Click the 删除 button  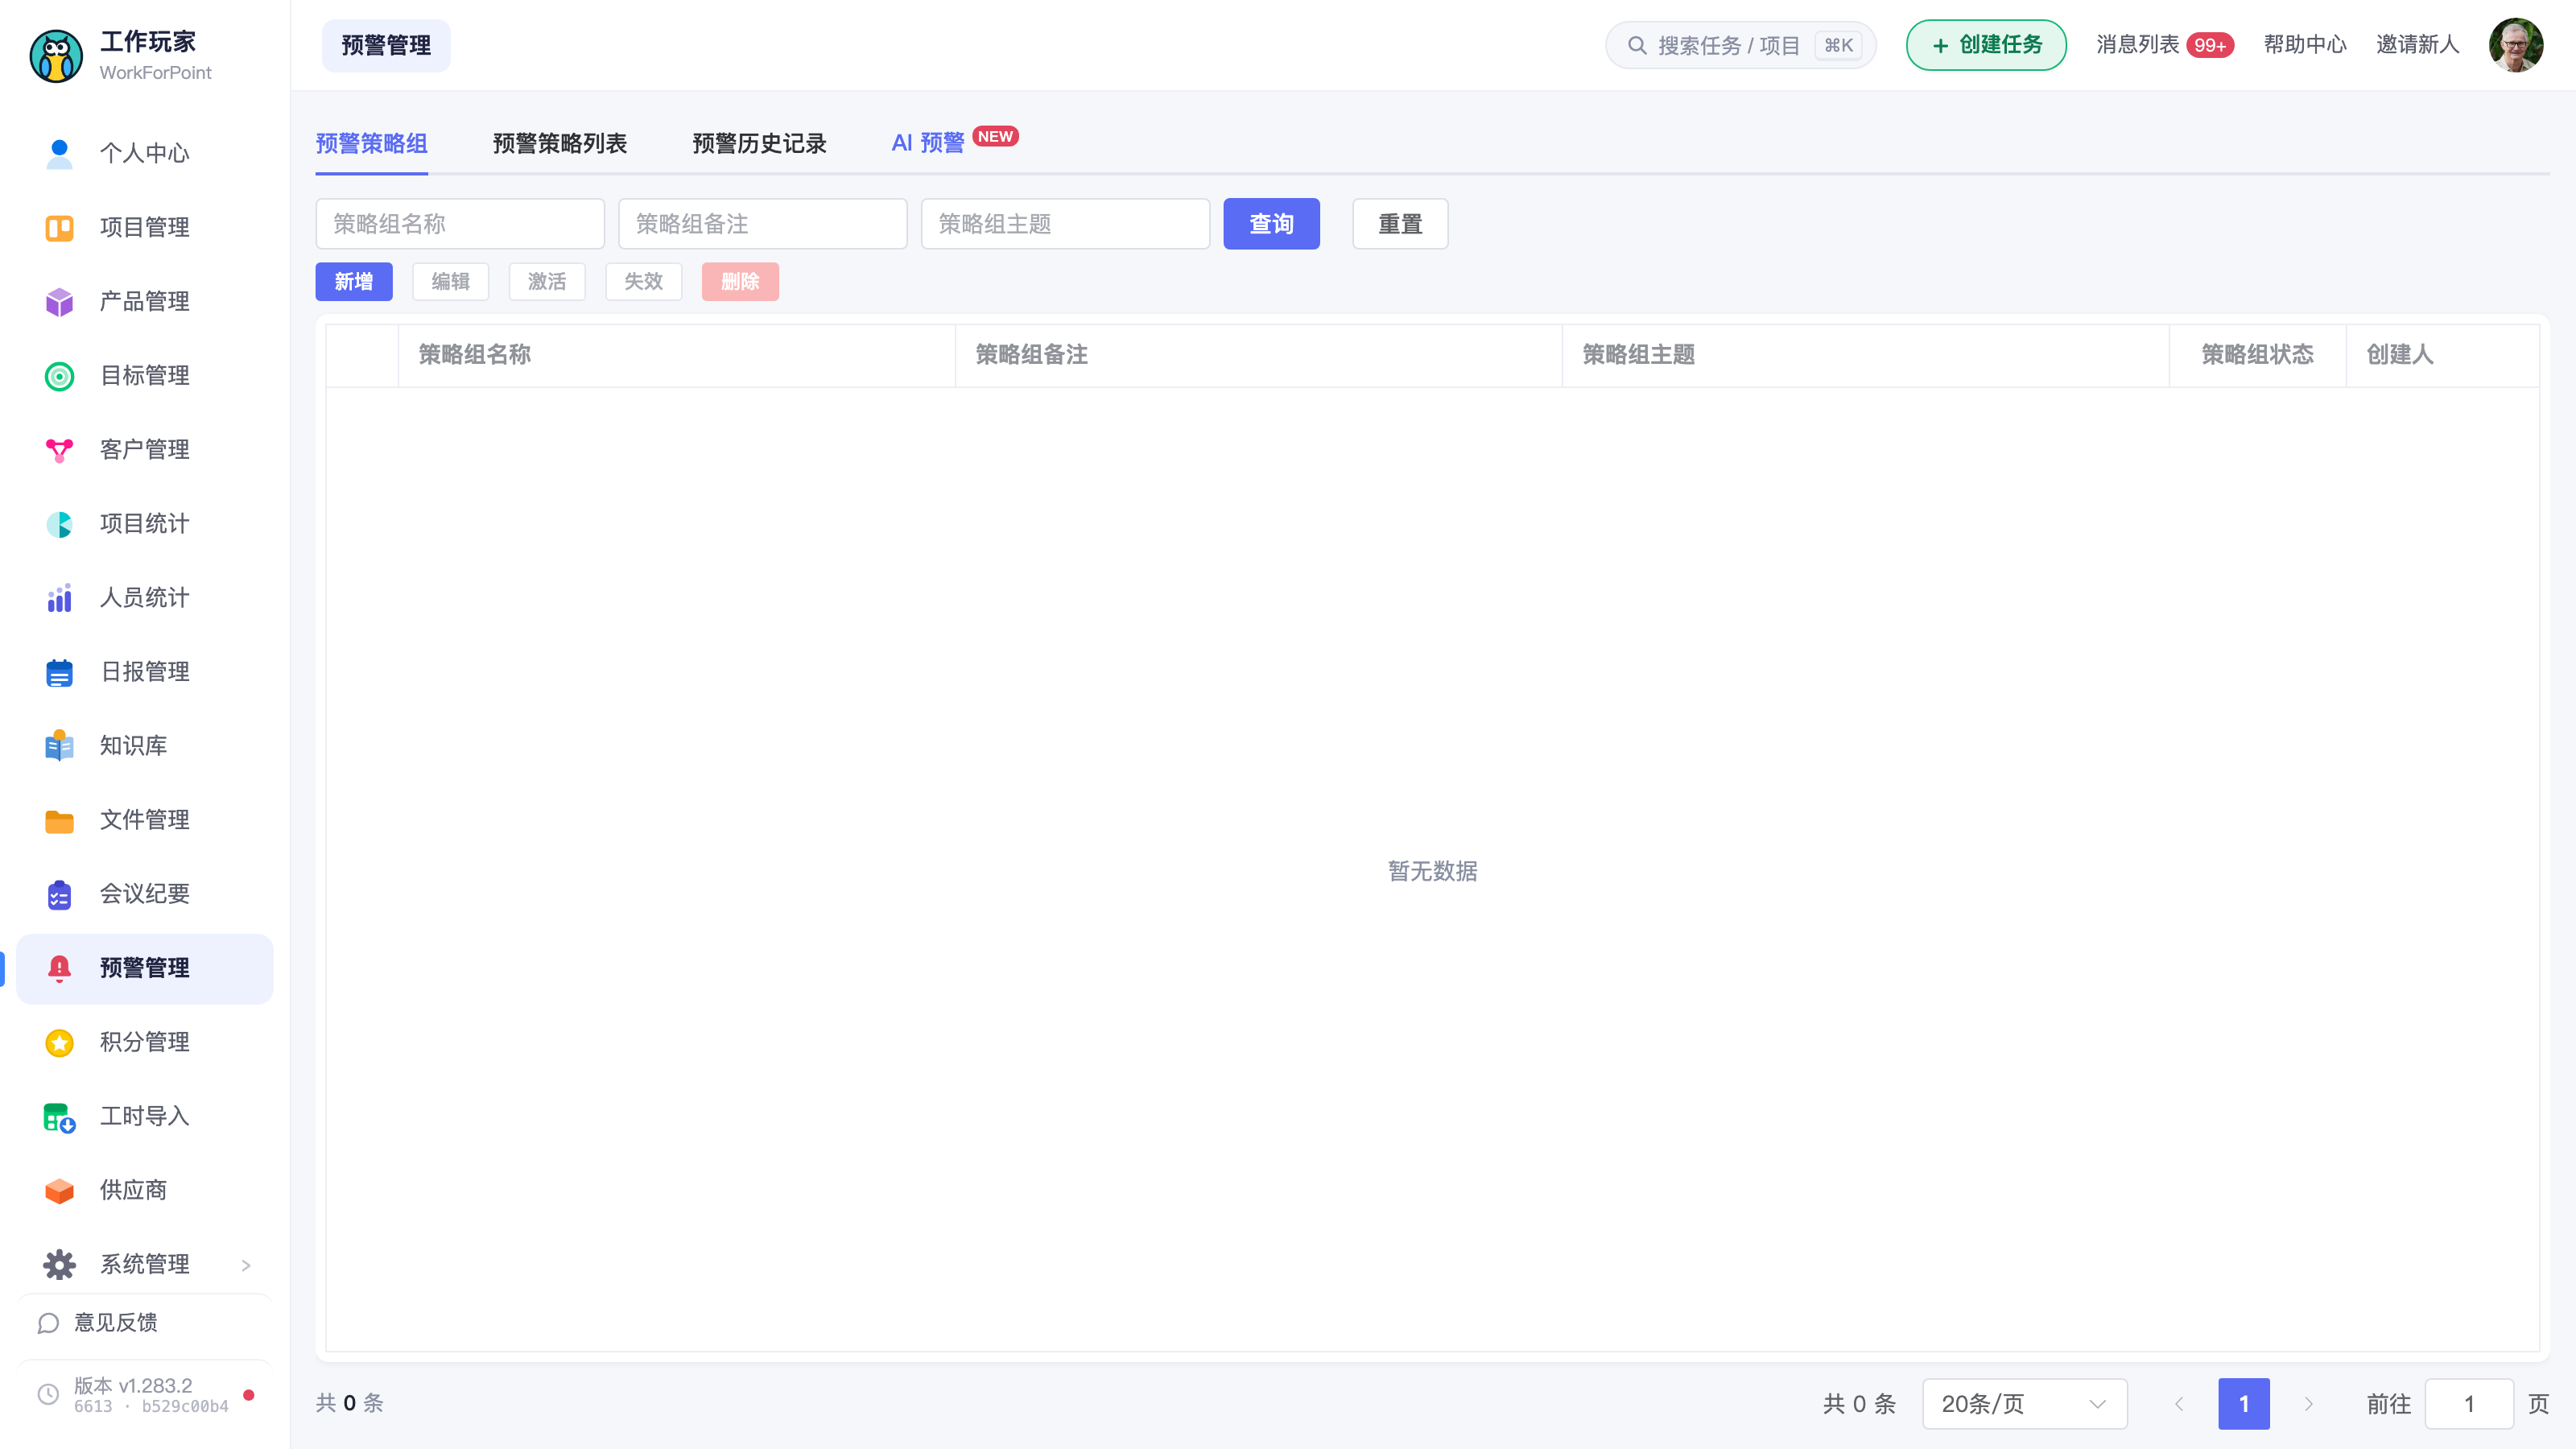click(x=740, y=281)
